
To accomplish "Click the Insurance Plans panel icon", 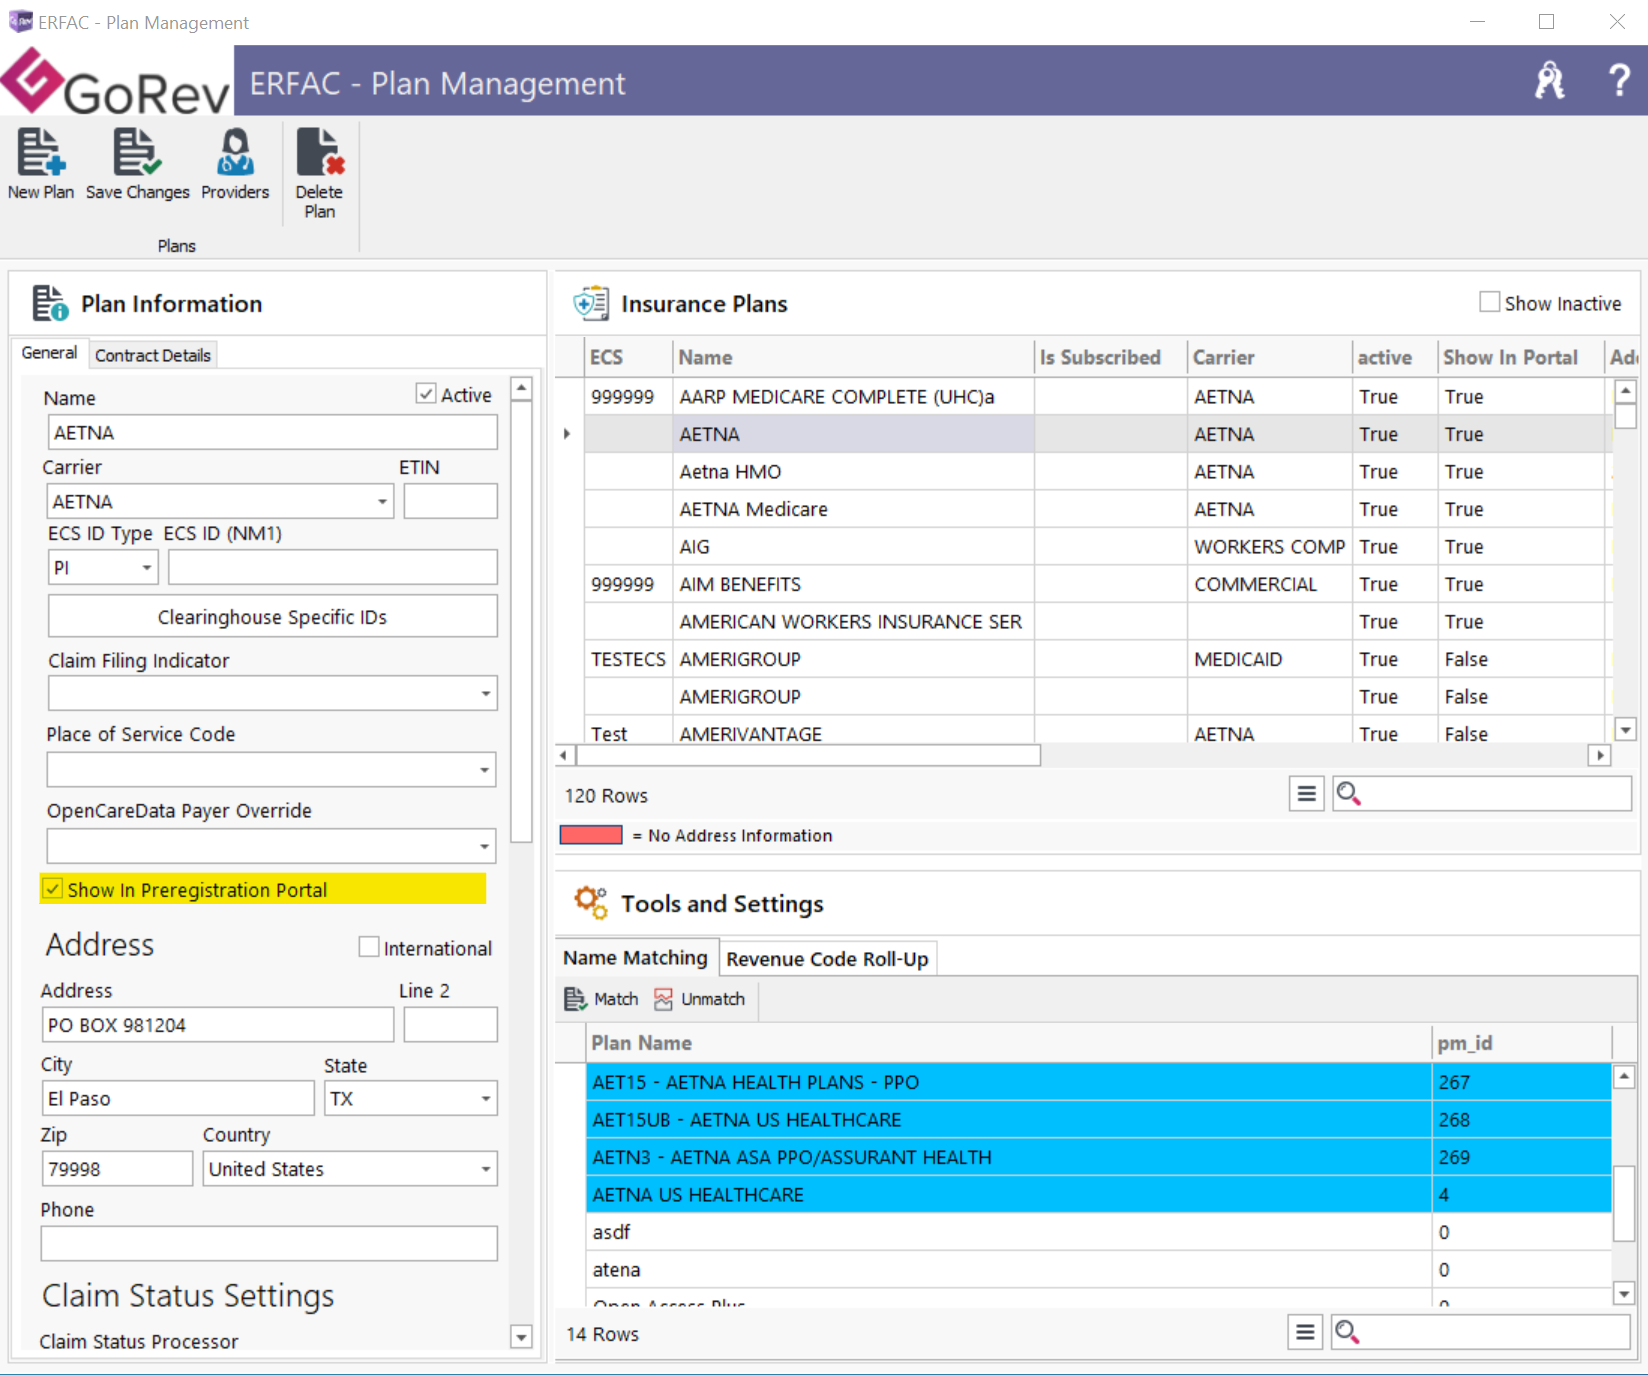I will click(x=591, y=303).
